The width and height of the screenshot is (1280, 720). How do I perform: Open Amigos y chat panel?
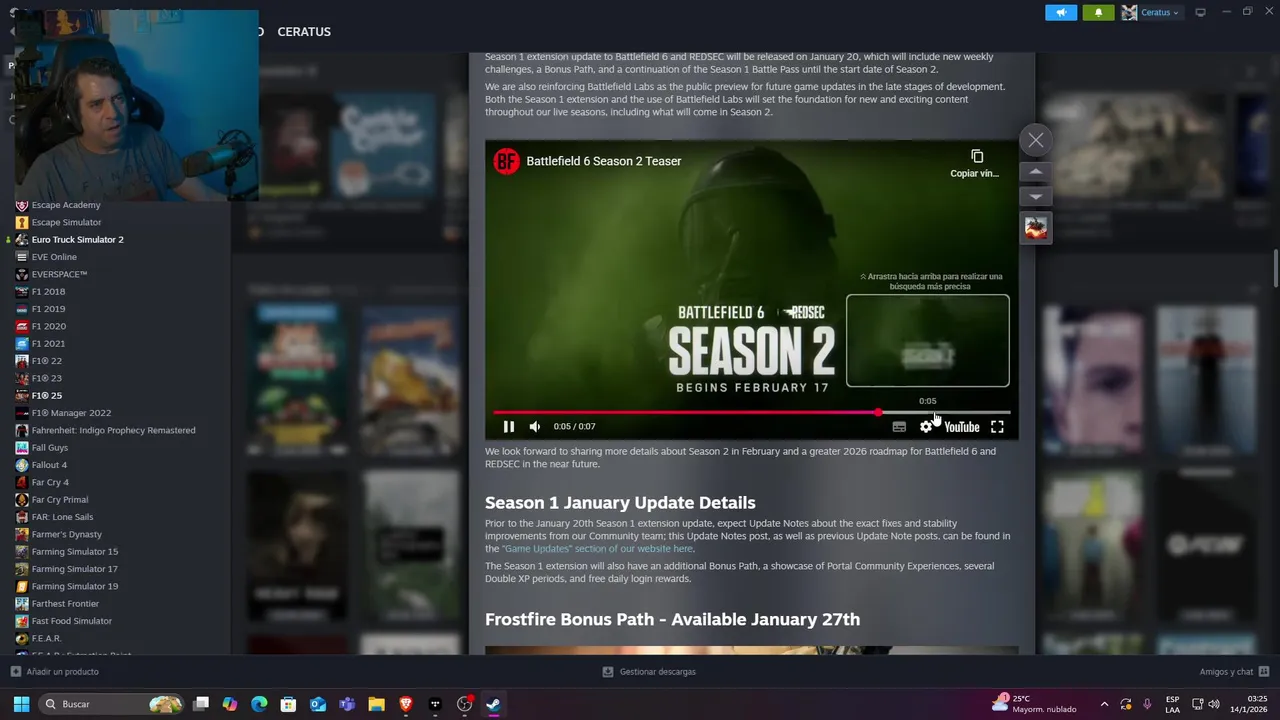(1234, 672)
